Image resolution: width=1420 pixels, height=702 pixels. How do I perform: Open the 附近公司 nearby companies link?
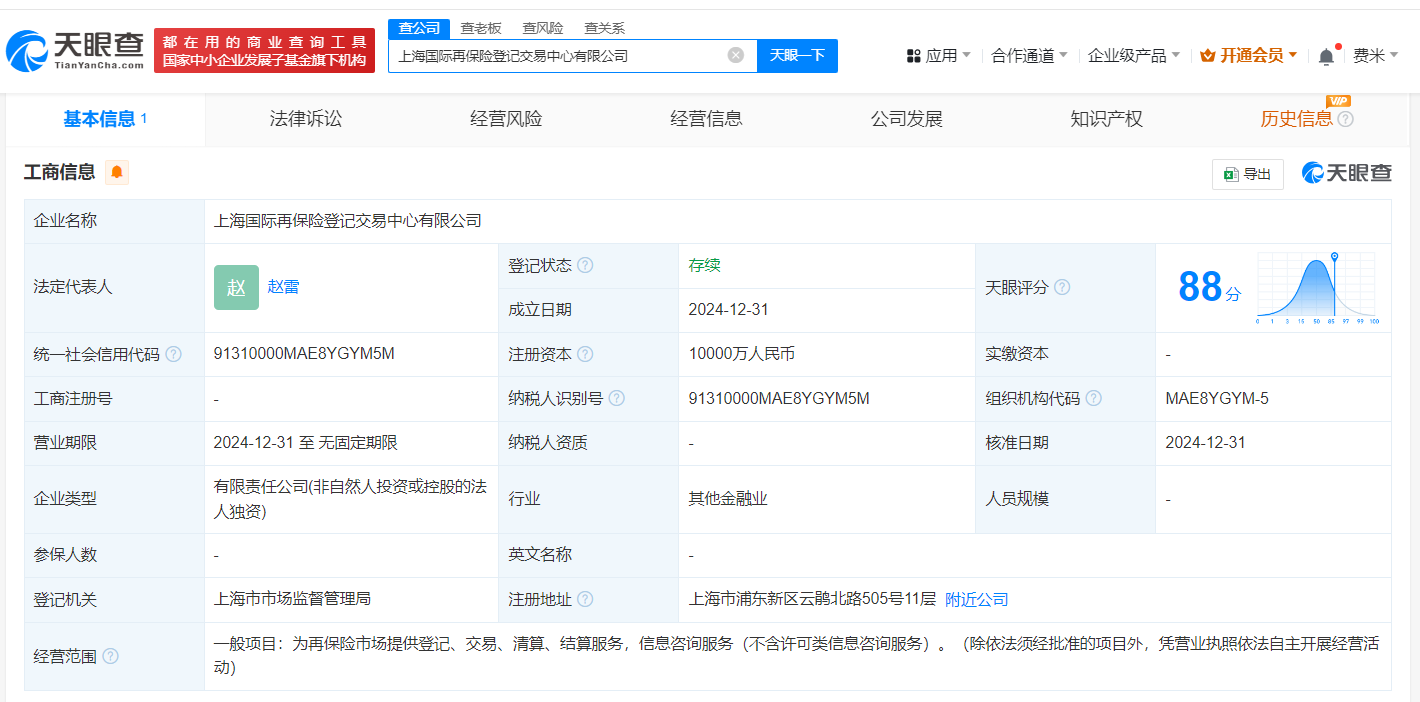pos(977,600)
